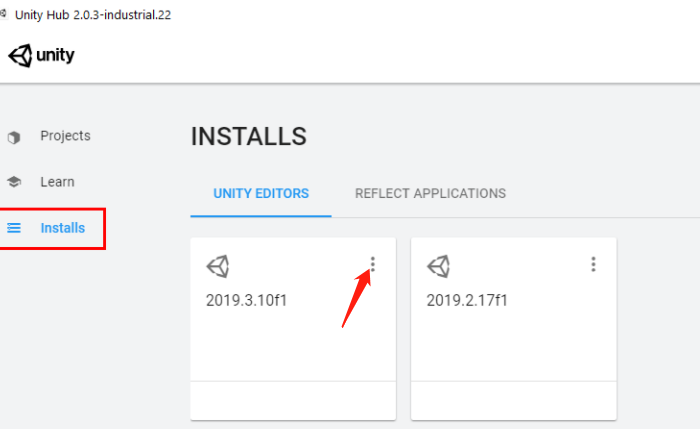Open the Projects section in sidebar
700x429 pixels.
point(65,136)
